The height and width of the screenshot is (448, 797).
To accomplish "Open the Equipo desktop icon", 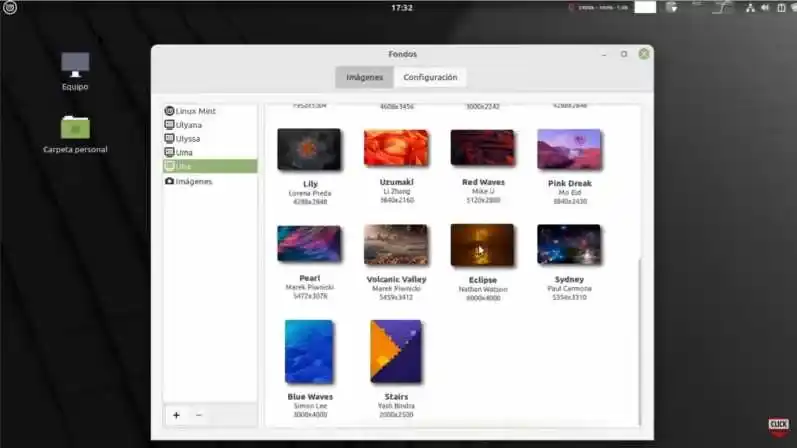I will point(75,72).
